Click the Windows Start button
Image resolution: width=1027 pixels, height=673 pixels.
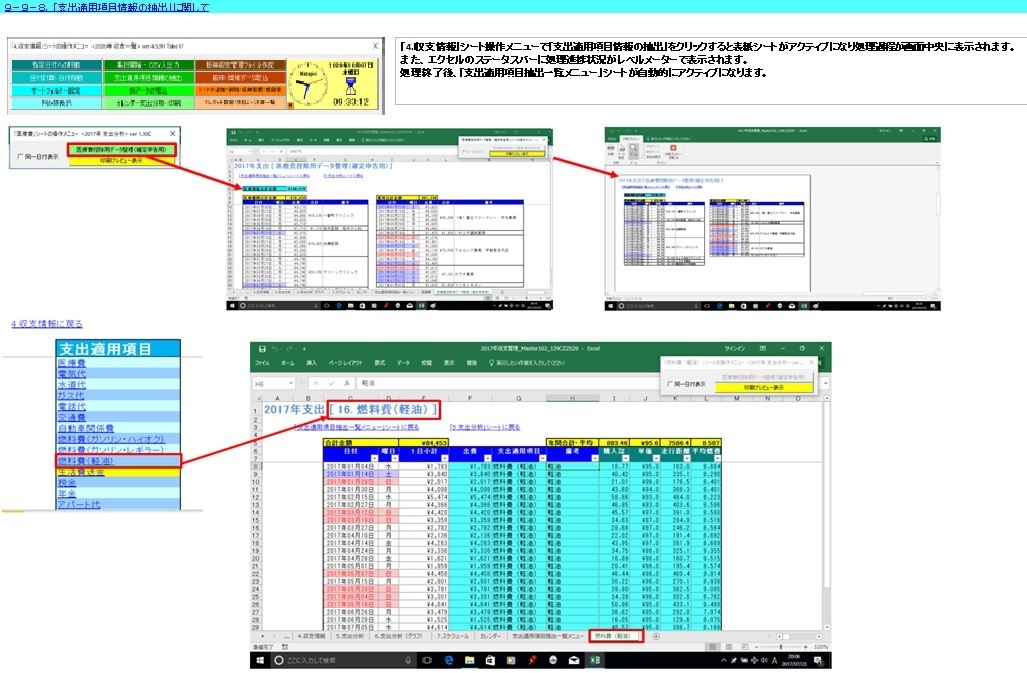click(x=260, y=660)
